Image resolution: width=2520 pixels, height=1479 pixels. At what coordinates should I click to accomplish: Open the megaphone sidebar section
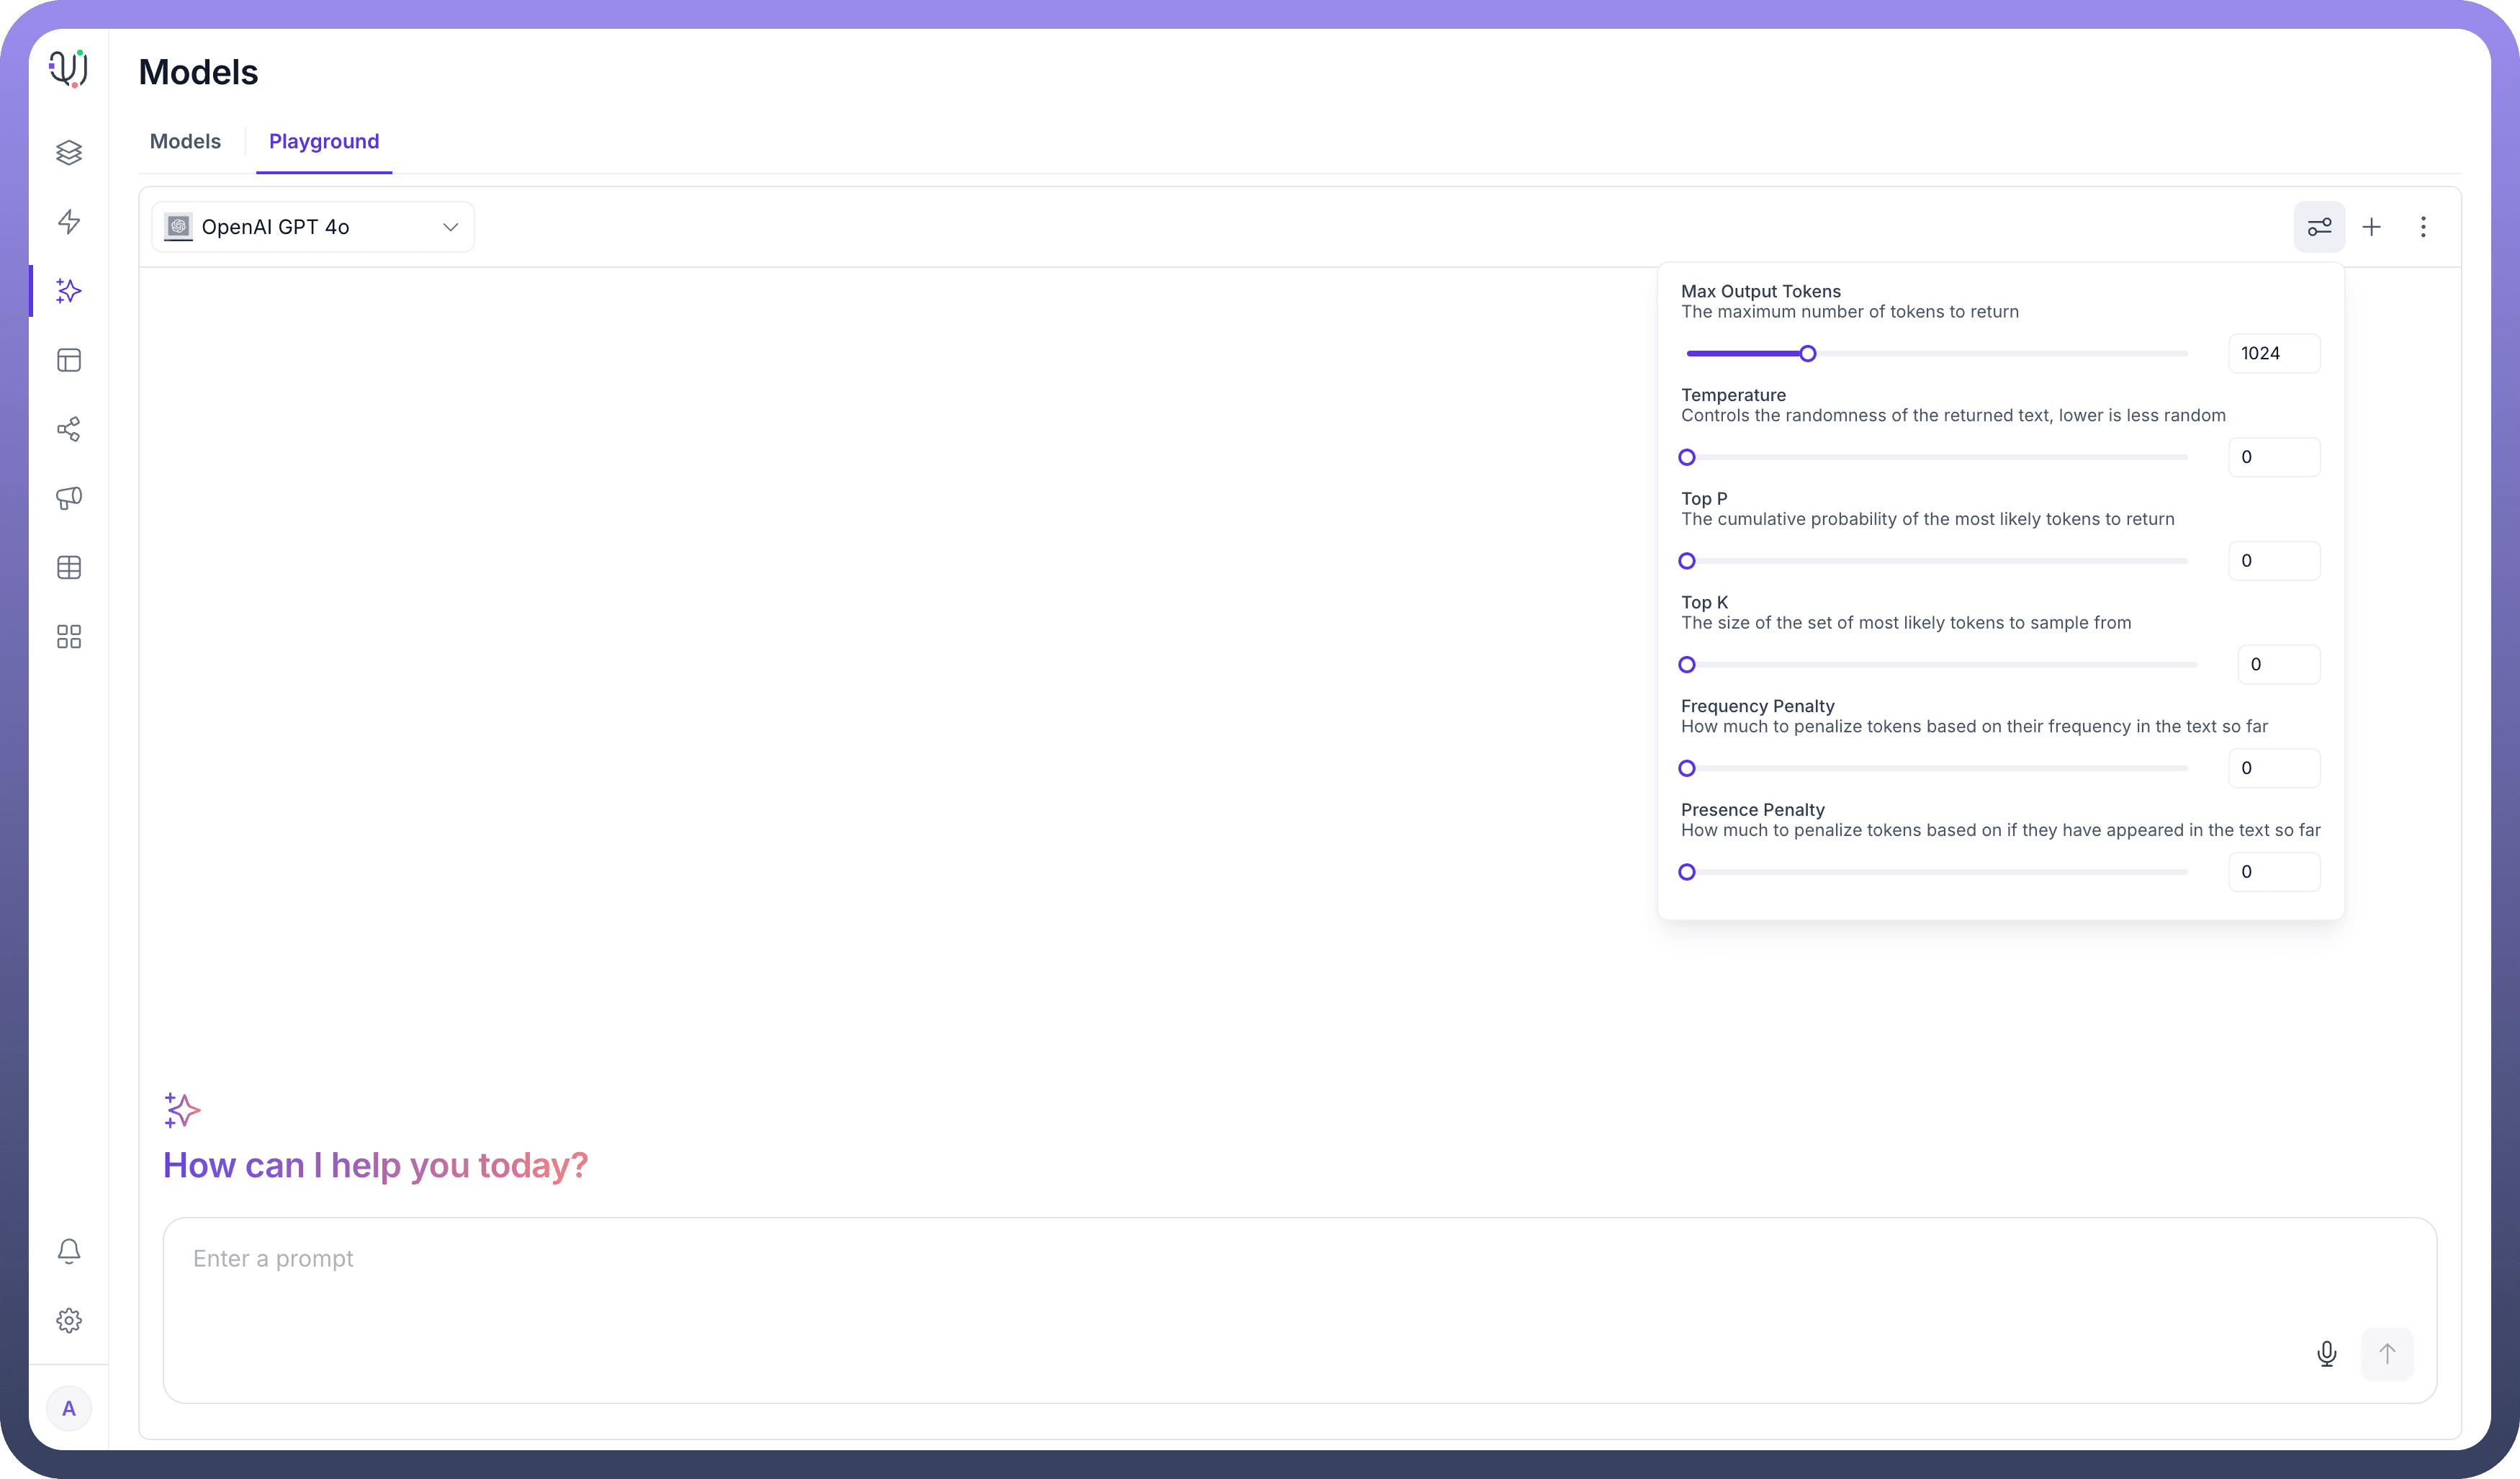[x=69, y=498]
